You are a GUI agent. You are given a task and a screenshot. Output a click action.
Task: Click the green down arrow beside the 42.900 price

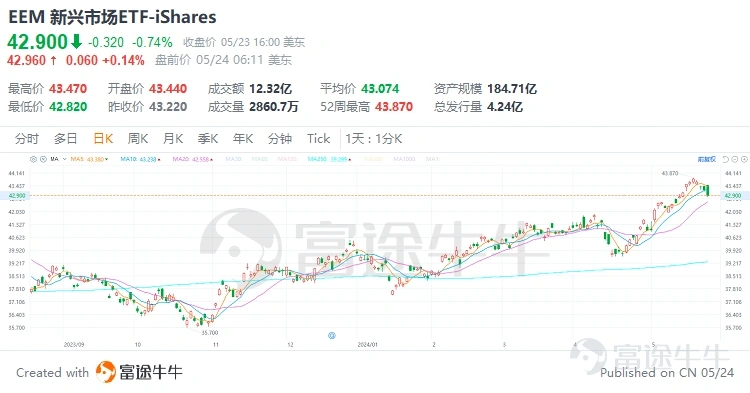click(x=77, y=42)
